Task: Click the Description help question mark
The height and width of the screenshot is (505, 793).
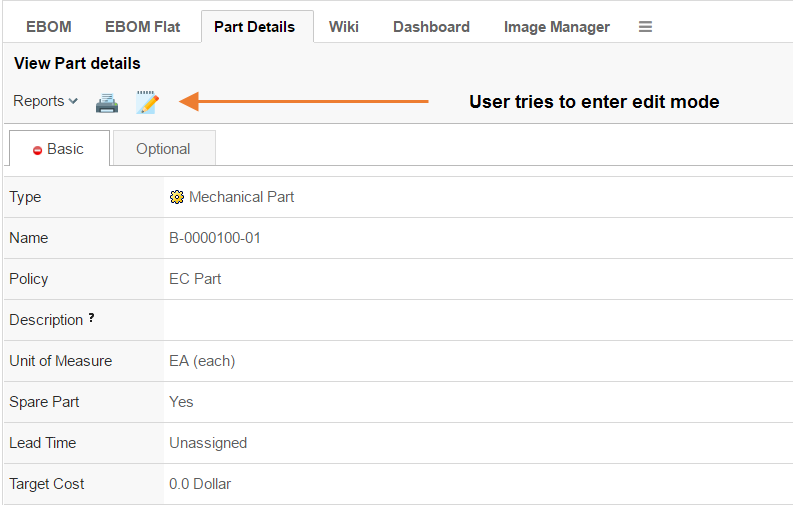Action: (91, 319)
